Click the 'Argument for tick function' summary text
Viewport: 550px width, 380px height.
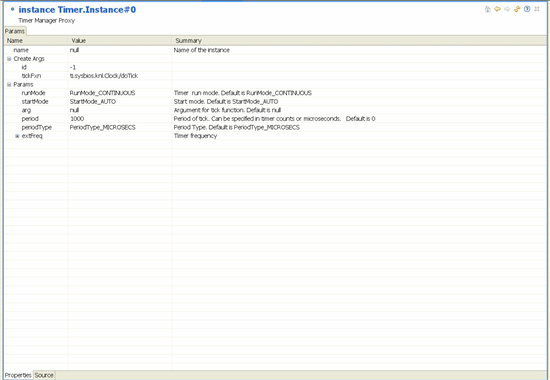tap(227, 110)
